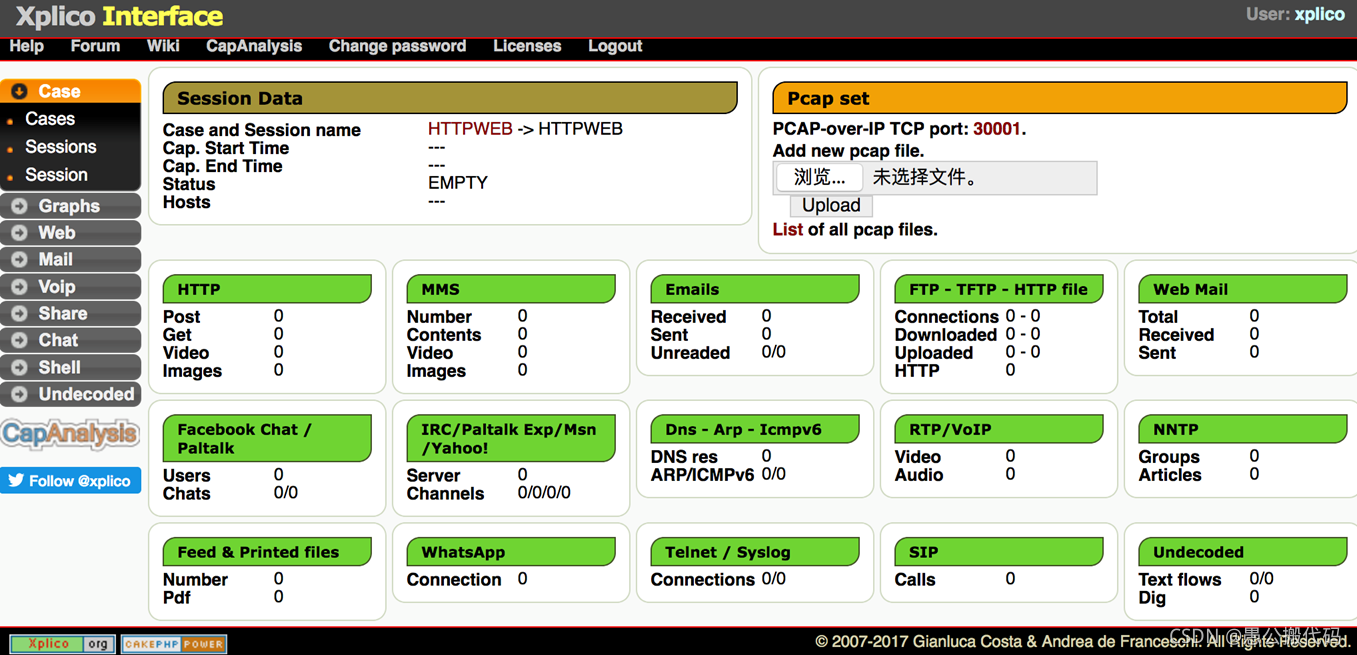Click the NNTP panel header

(x=1243, y=429)
